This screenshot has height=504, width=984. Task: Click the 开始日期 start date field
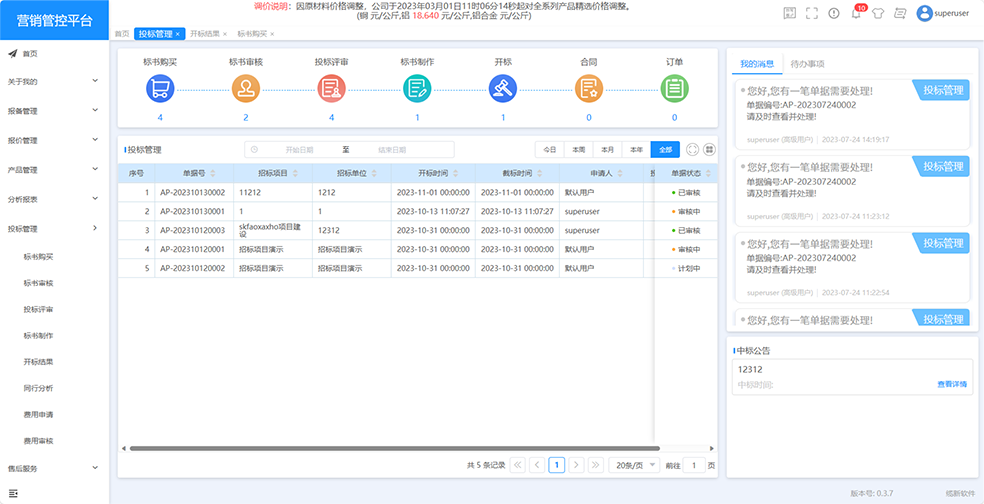tap(299, 150)
